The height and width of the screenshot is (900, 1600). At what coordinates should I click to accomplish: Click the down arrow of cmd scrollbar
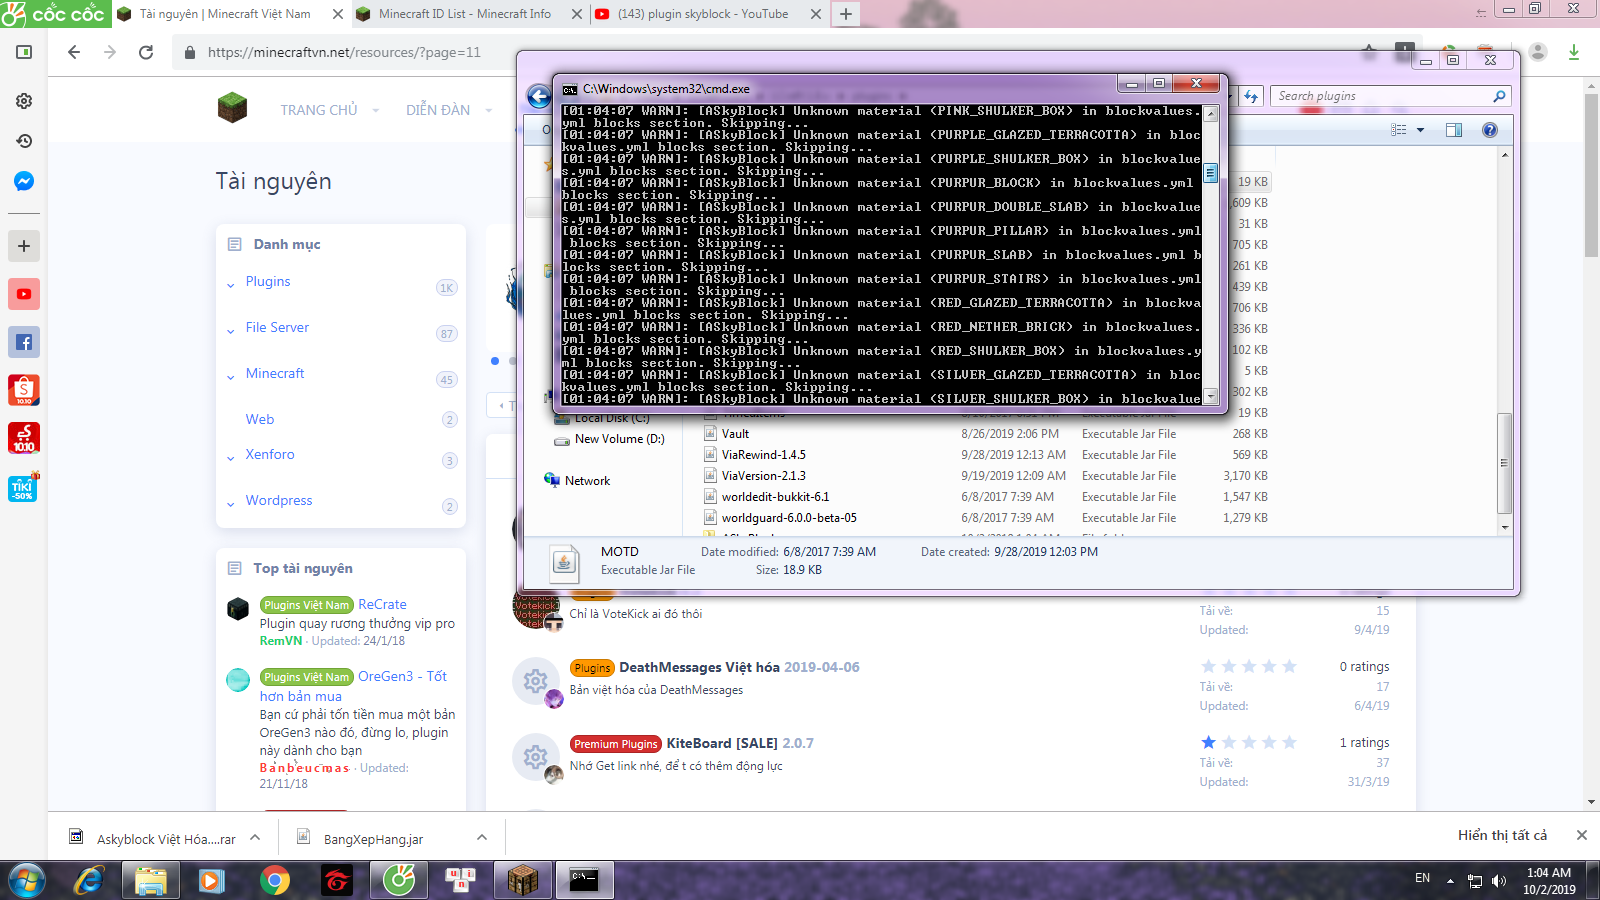click(x=1210, y=397)
